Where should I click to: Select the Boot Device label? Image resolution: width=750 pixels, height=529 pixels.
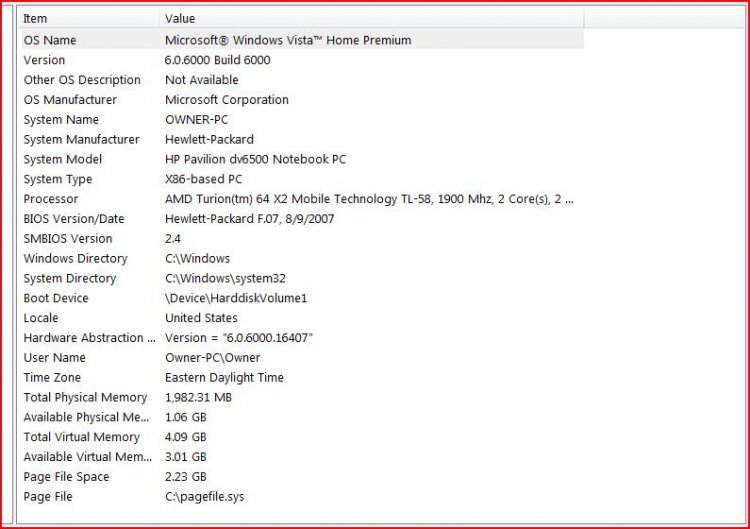tap(56, 298)
